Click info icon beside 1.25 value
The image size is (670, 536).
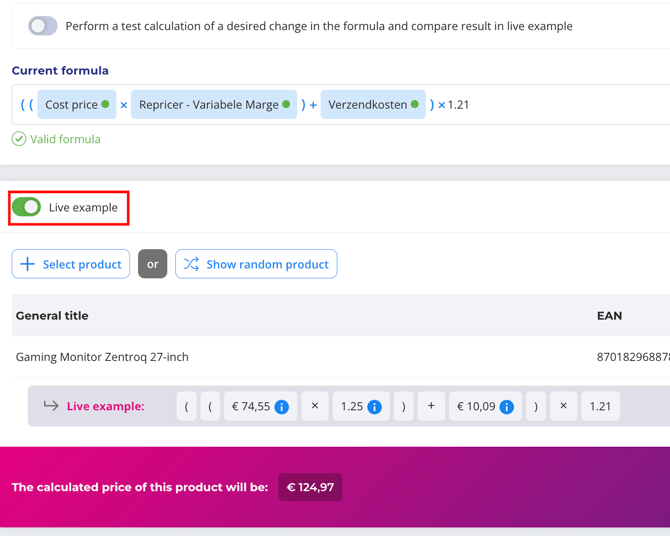(x=374, y=407)
